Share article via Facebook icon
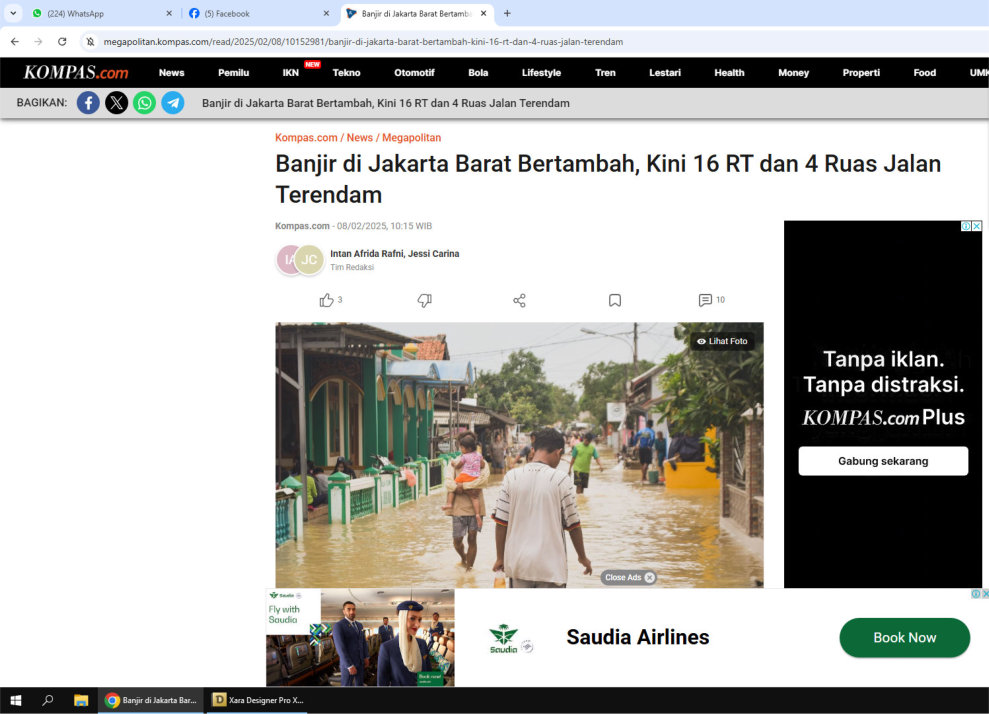 (x=88, y=103)
